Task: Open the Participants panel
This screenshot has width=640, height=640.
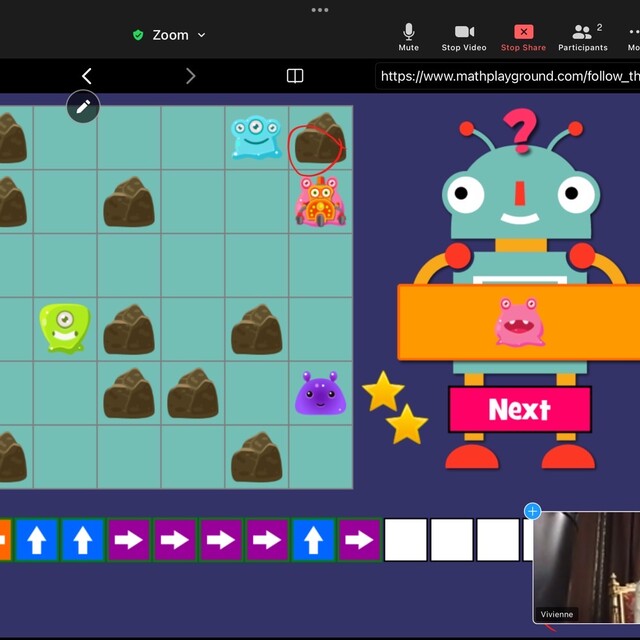Action: pyautogui.click(x=583, y=38)
